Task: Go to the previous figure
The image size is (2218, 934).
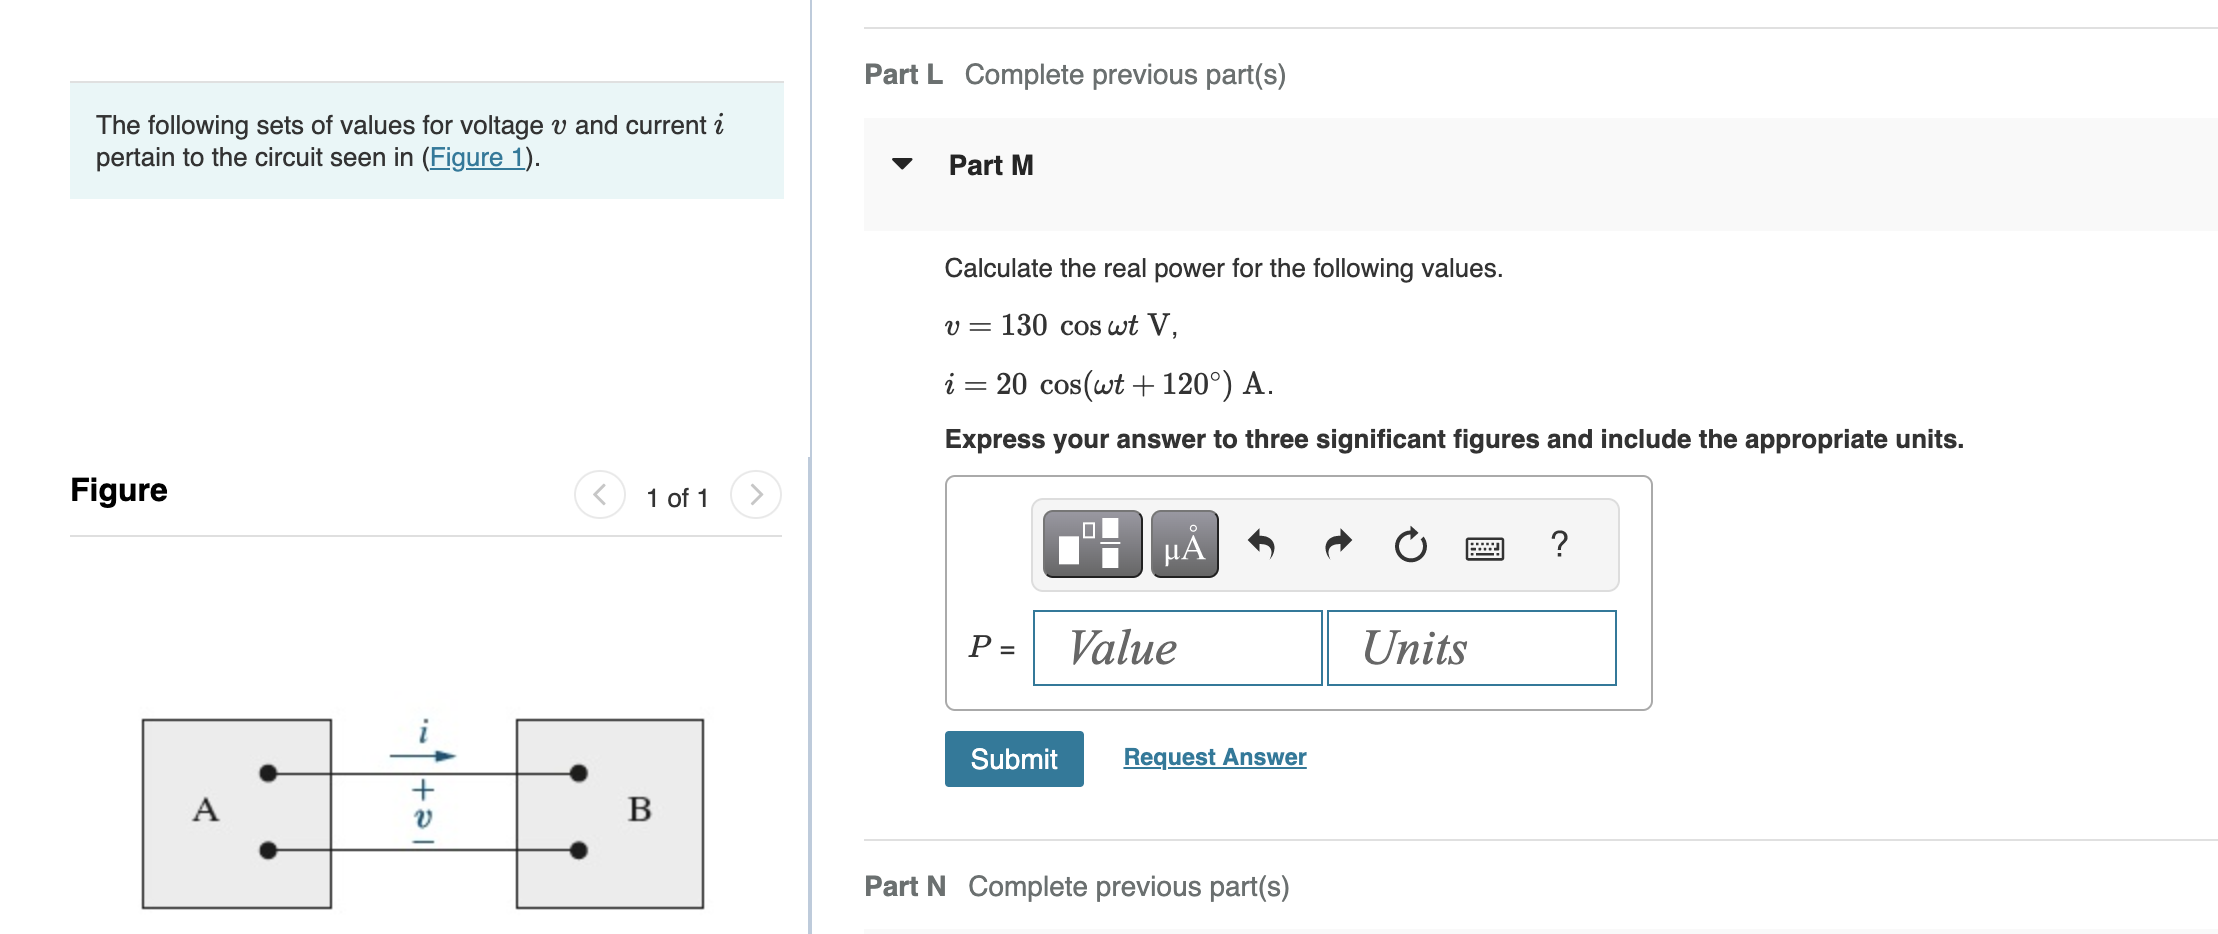Action: [x=599, y=494]
